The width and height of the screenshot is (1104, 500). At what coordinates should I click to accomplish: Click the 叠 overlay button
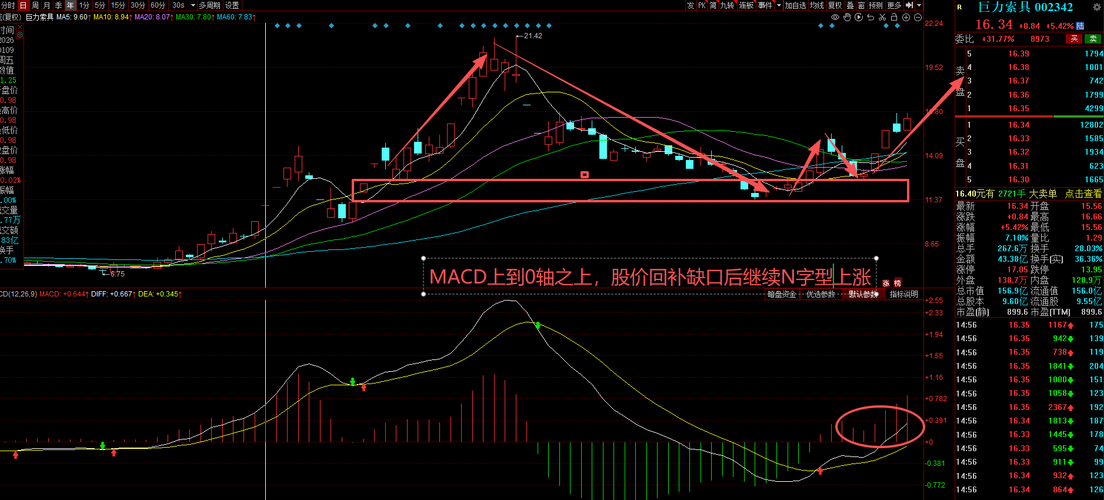tap(850, 6)
